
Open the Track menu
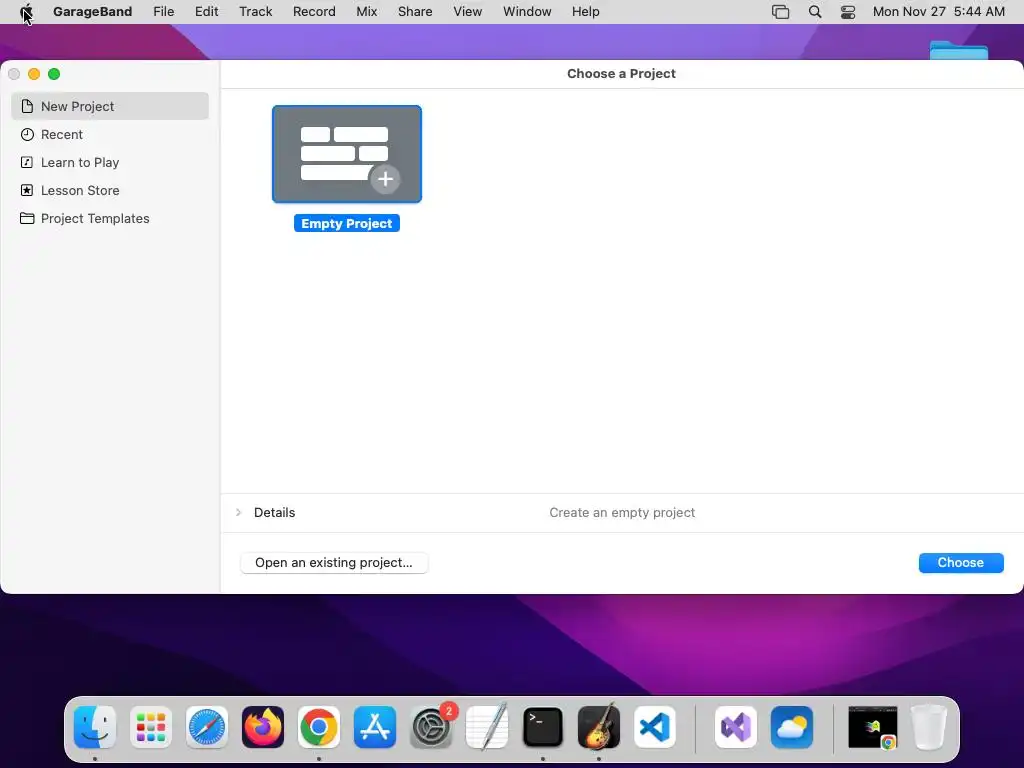pyautogui.click(x=255, y=12)
